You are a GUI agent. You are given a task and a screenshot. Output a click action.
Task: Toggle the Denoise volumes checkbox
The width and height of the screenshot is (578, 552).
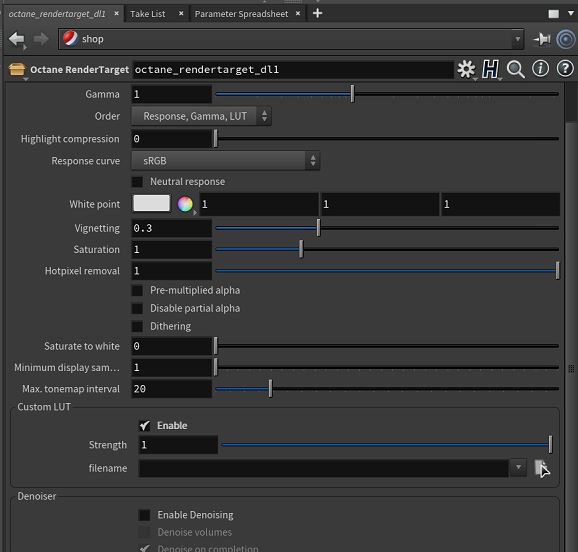[144, 532]
